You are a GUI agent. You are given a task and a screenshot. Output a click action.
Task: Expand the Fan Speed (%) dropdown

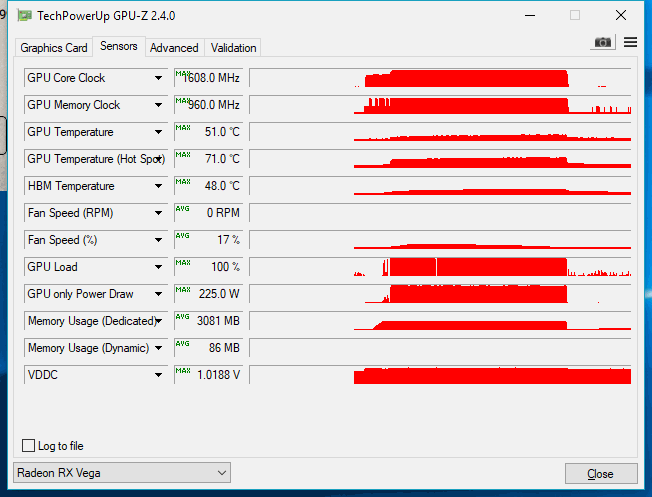click(158, 240)
